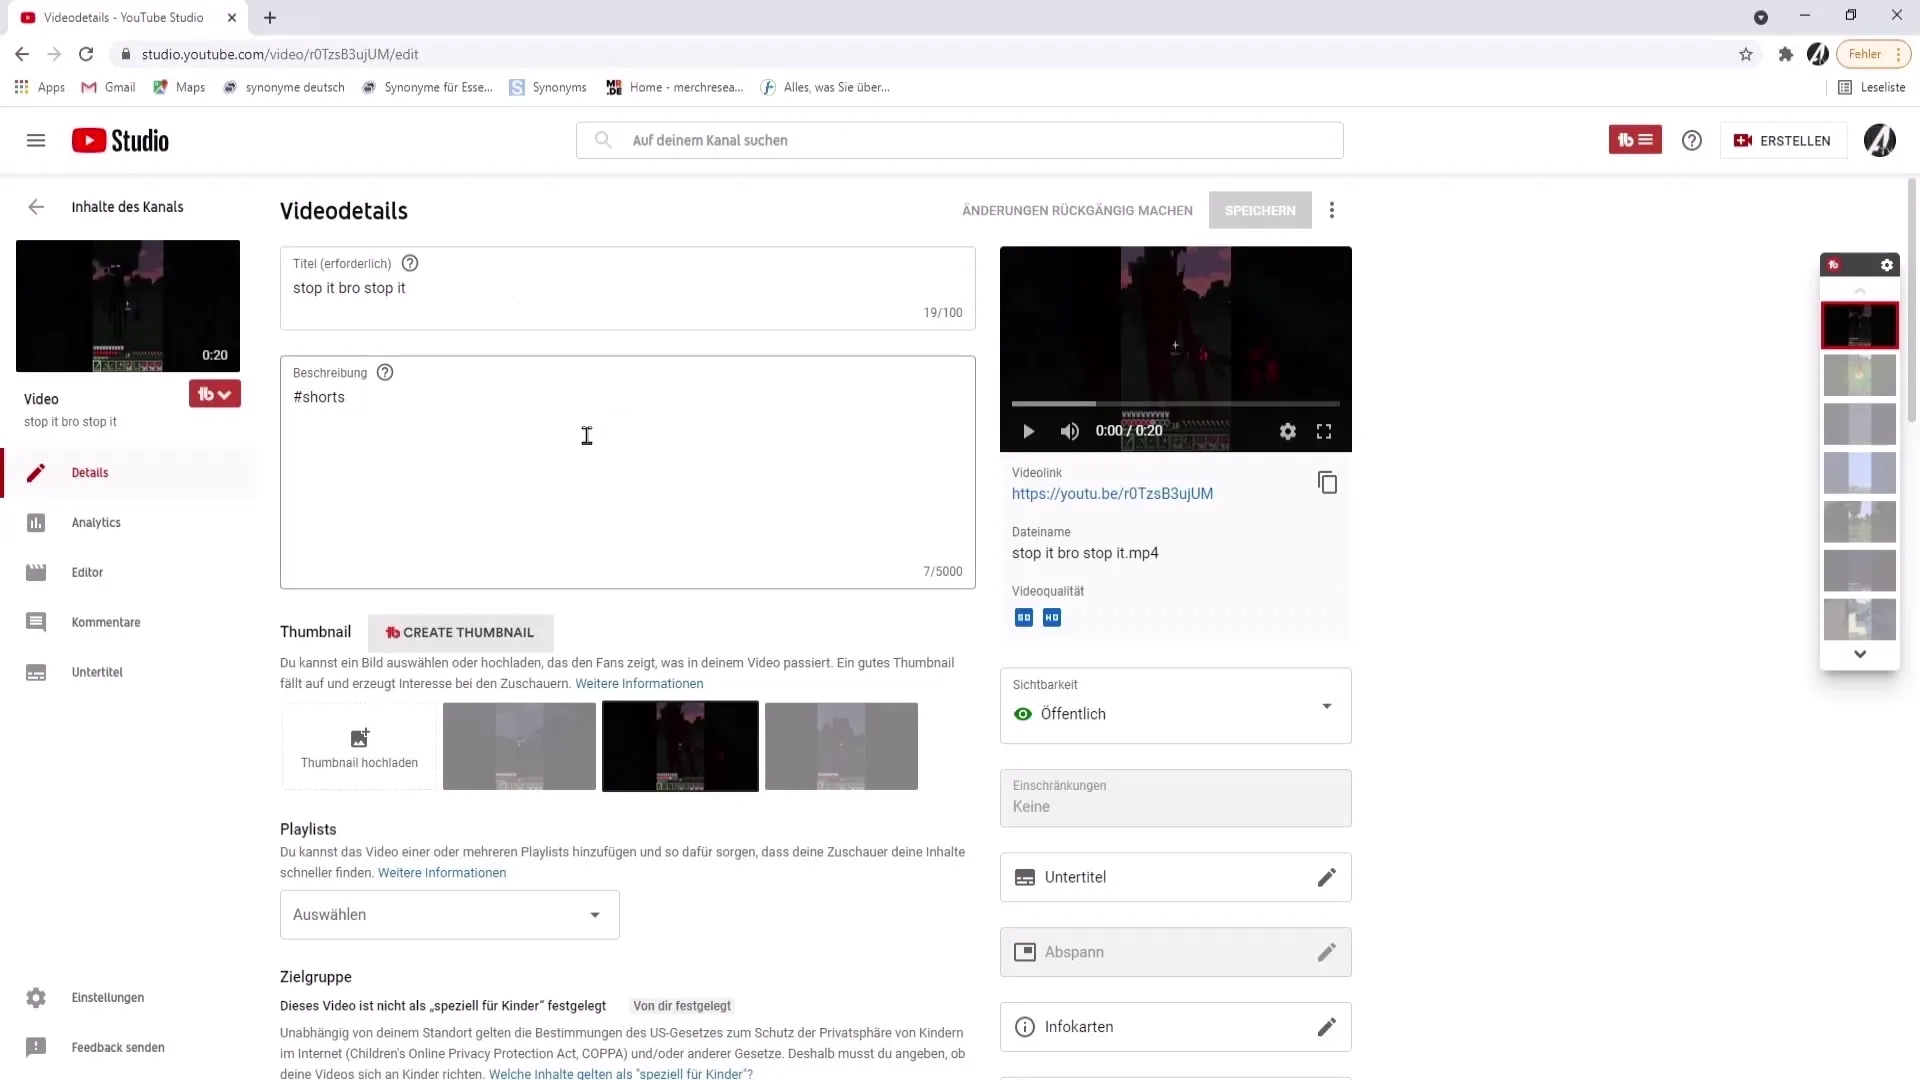Open TubeBuddy side panel settings gear

coord(1887,265)
